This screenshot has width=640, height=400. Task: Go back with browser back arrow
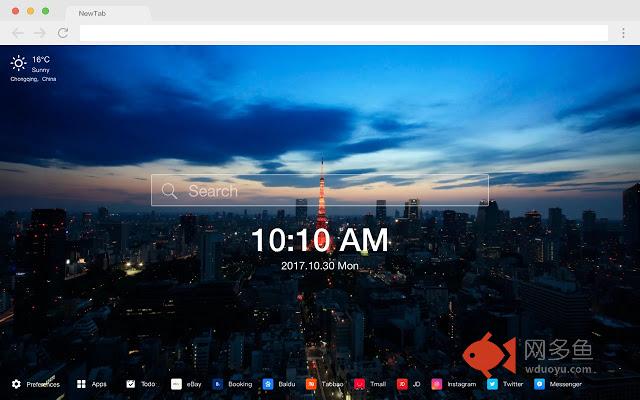18,33
